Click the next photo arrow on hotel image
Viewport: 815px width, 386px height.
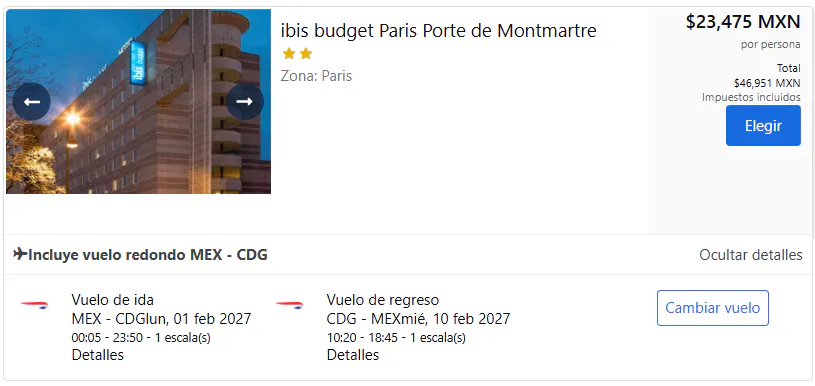pos(245,102)
